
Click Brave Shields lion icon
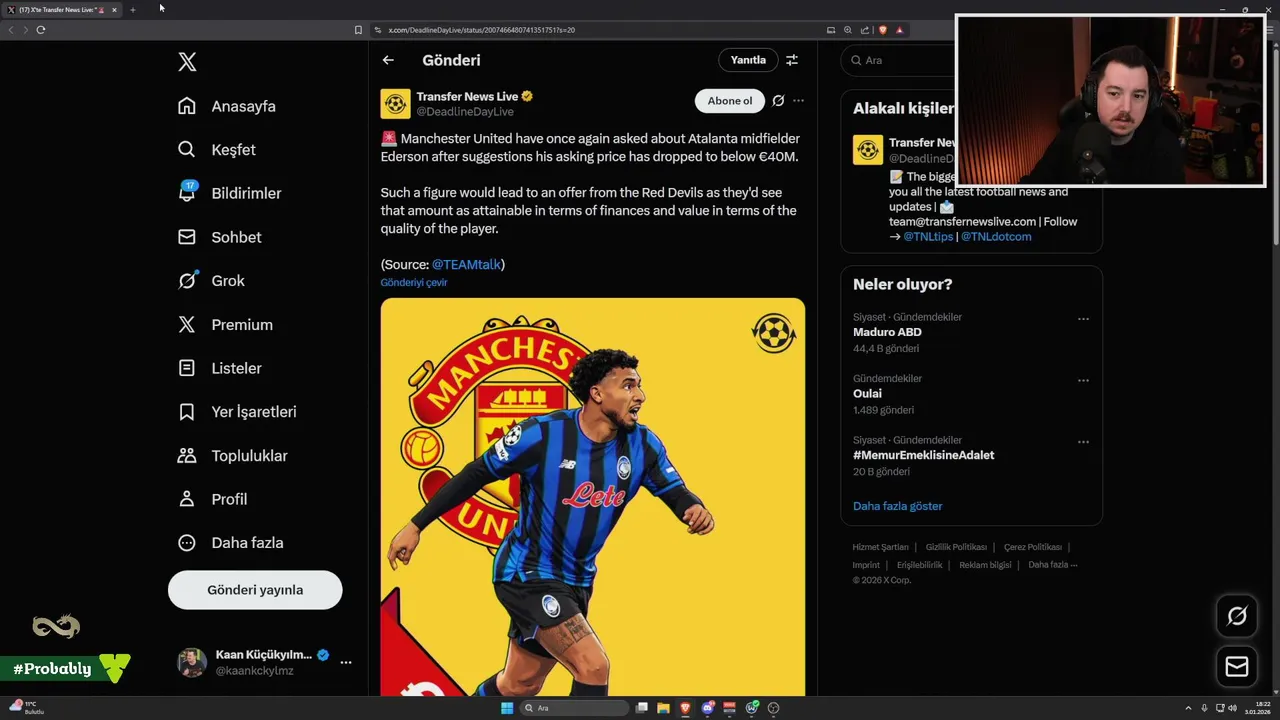[x=882, y=30]
